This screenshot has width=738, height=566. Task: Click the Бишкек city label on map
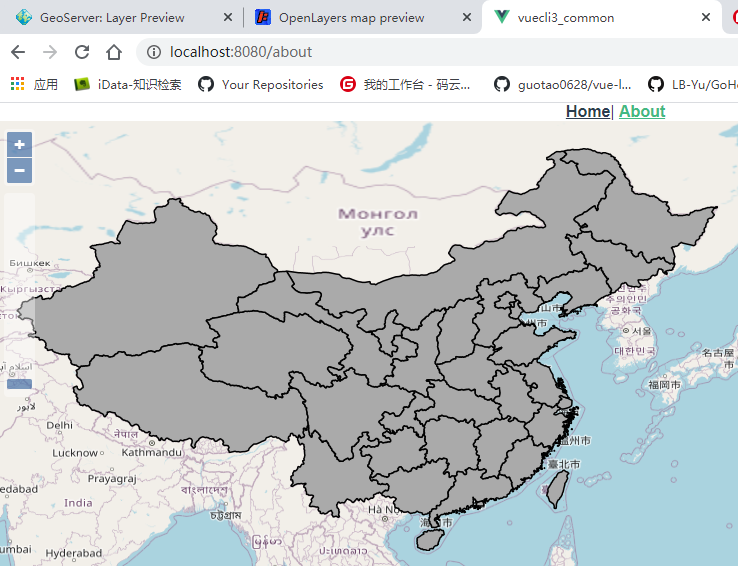pos(30,263)
